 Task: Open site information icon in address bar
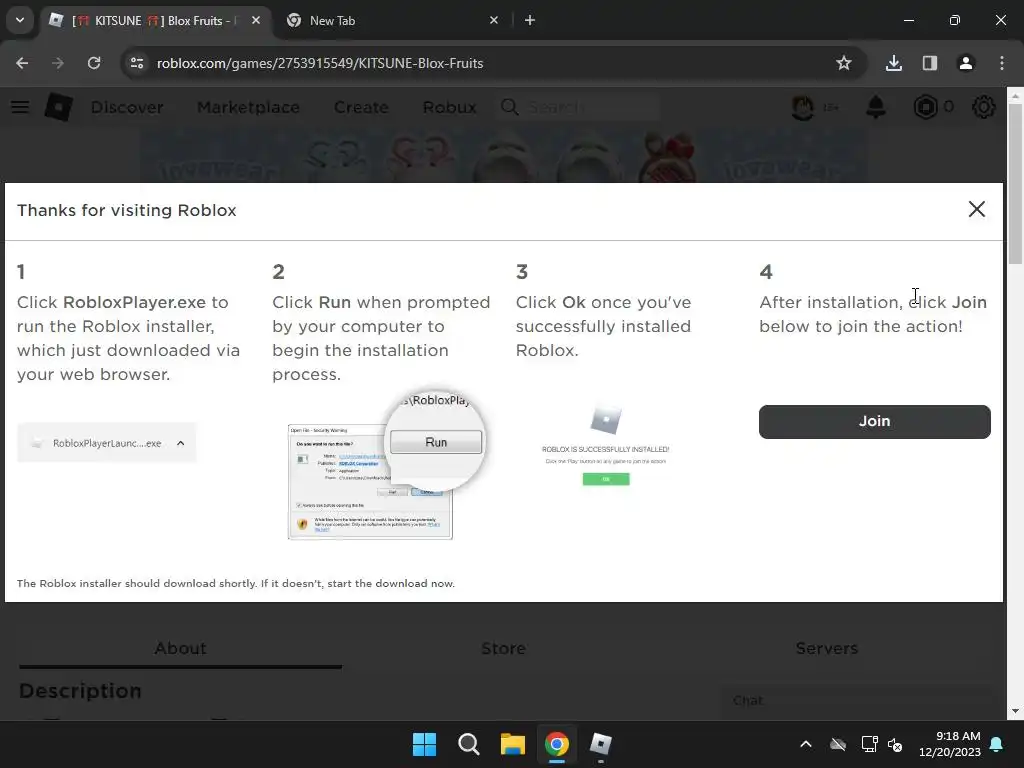click(x=137, y=63)
